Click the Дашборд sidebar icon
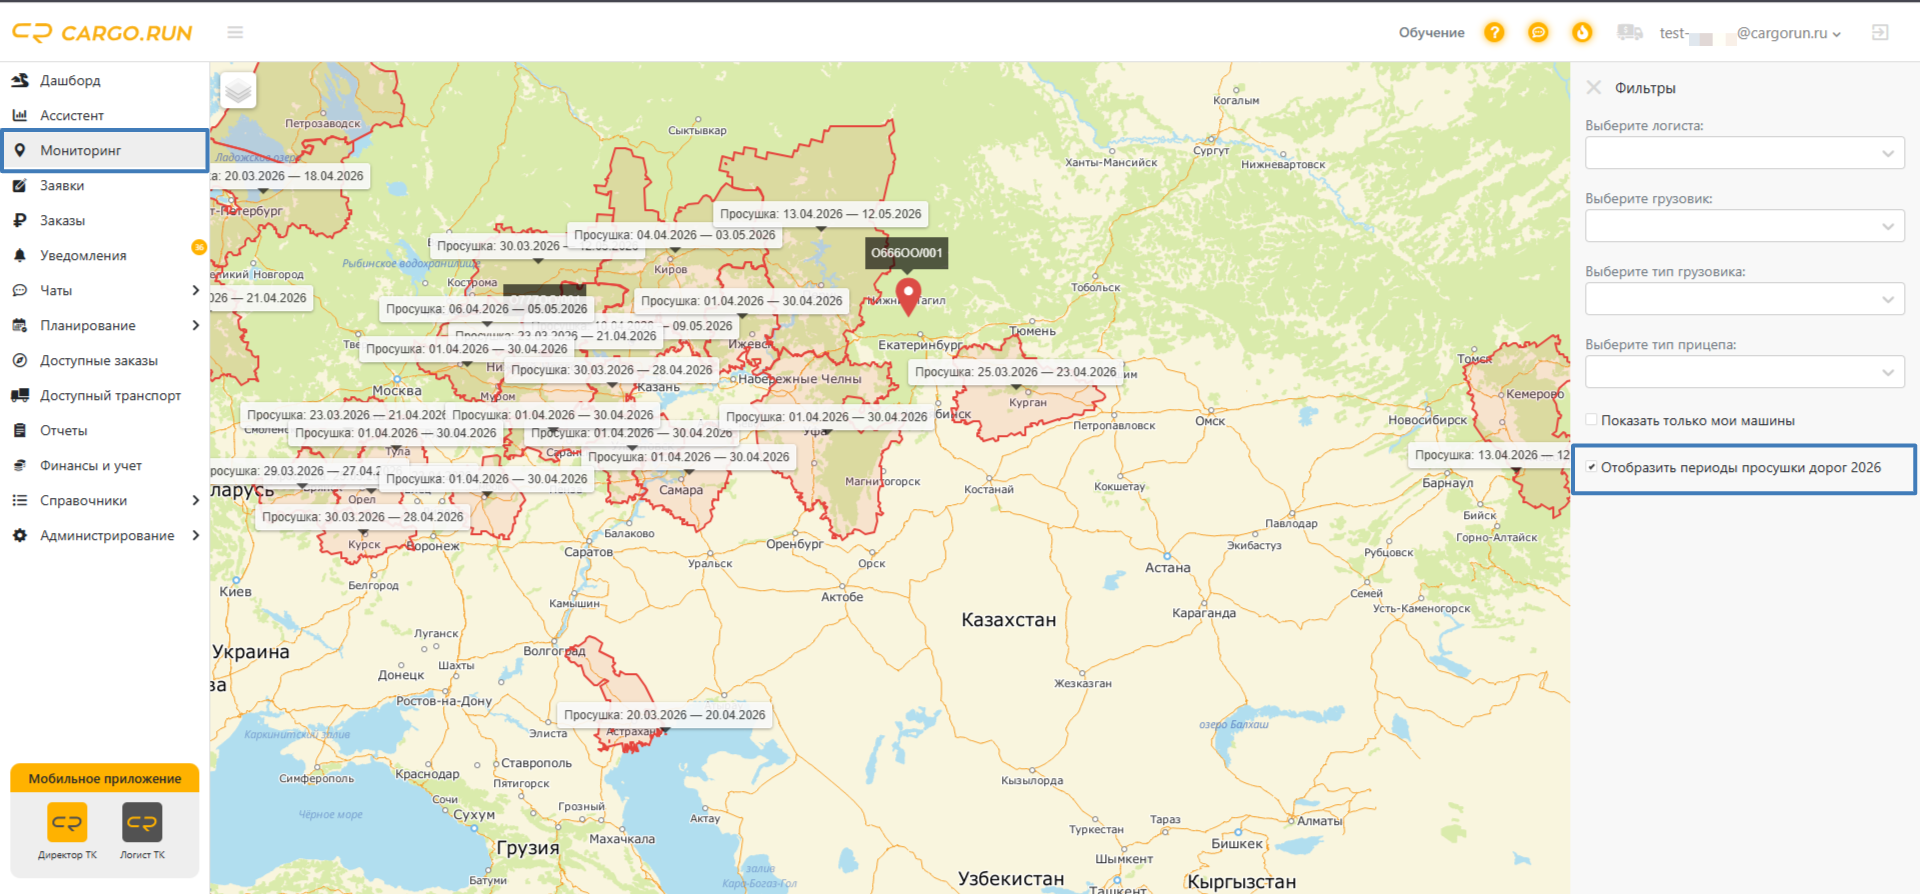 click(20, 80)
